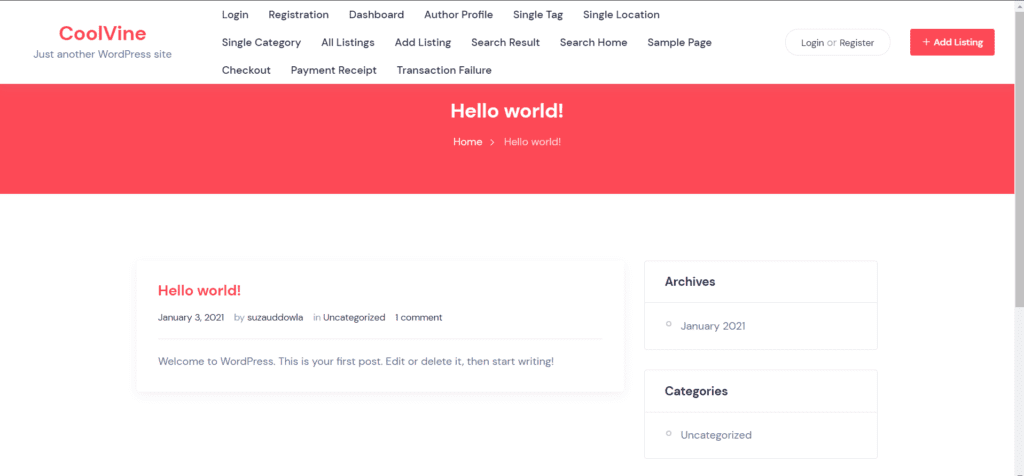Select All Listings in navigation
This screenshot has height=476, width=1024.
347,42
